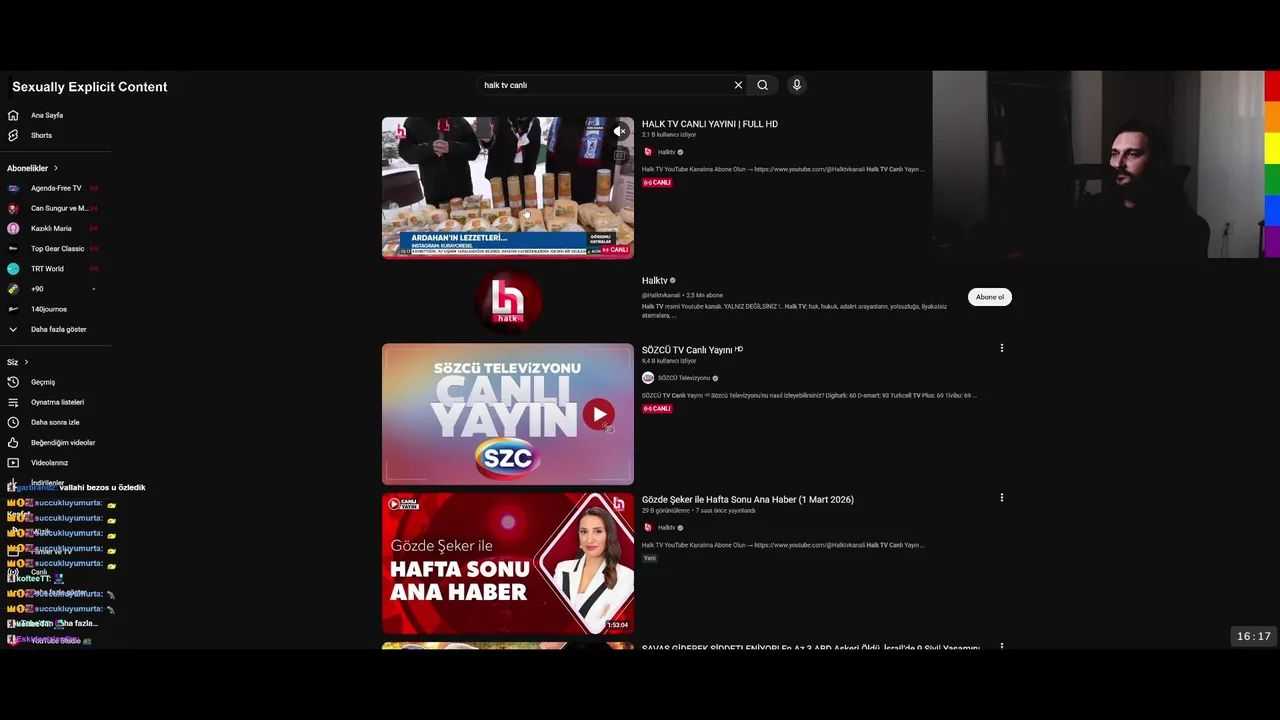Open Hafta Sonu Ana Haber thumbnail
This screenshot has height=720, width=1280.
coord(508,563)
